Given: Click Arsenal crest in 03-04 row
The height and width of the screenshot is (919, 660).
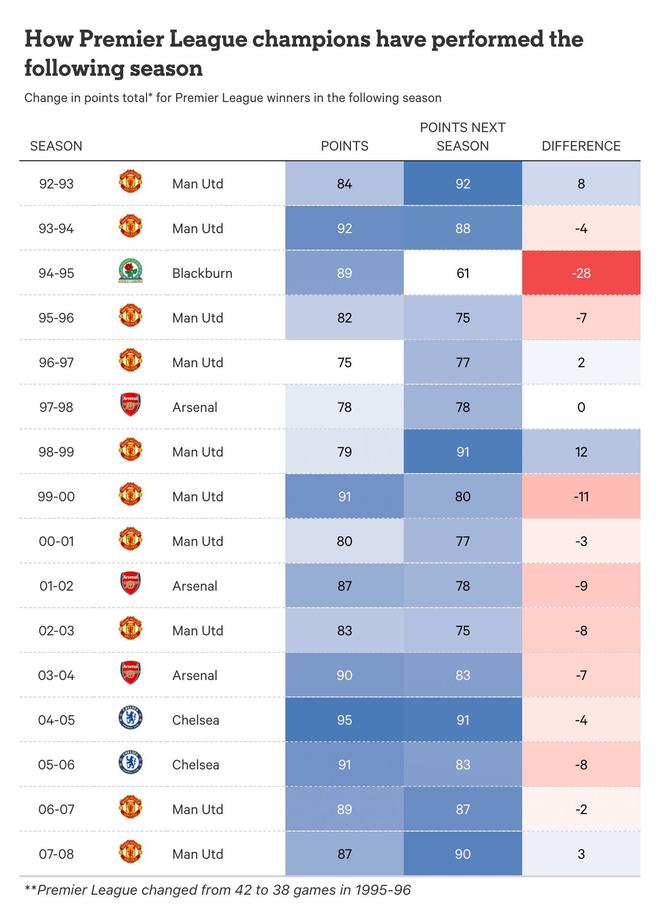Looking at the screenshot, I should pyautogui.click(x=130, y=675).
